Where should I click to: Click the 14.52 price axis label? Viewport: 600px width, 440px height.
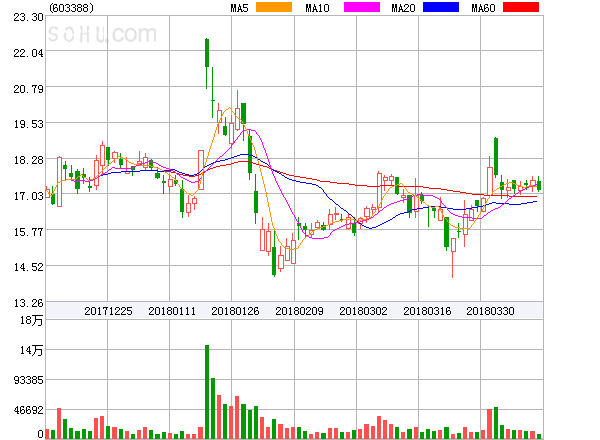click(28, 267)
